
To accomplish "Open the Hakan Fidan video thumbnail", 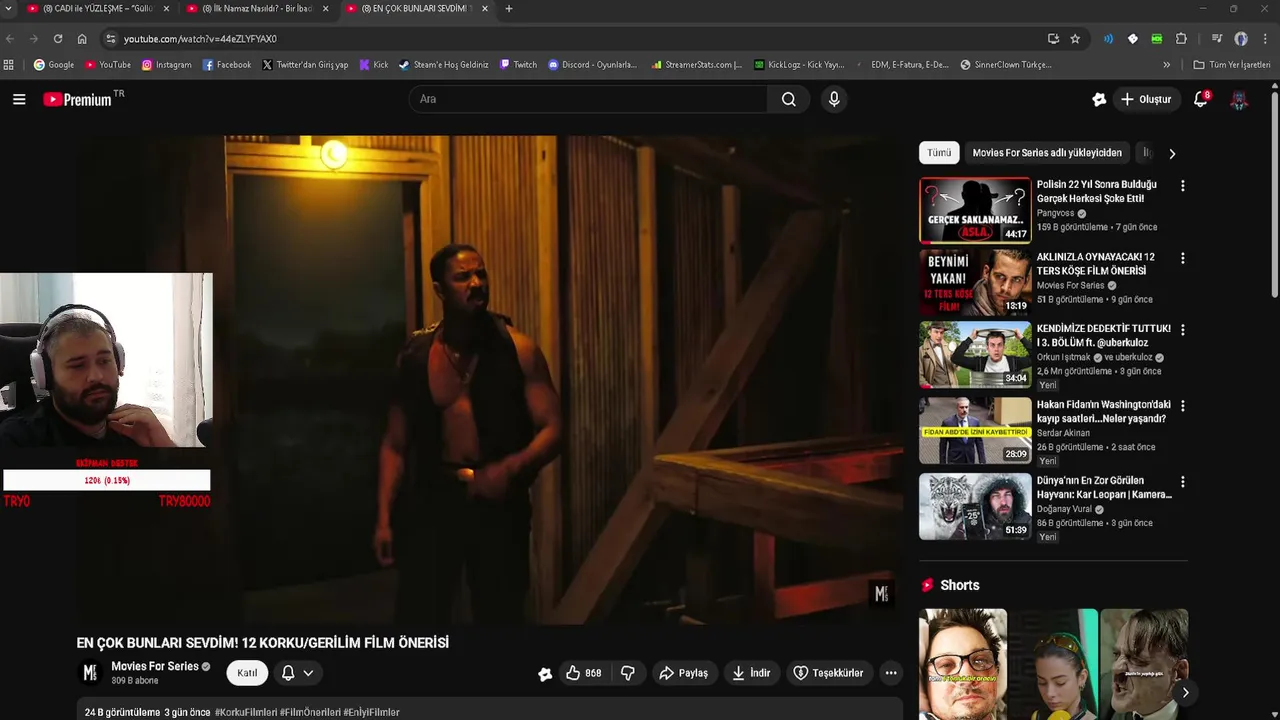I will click(x=975, y=431).
